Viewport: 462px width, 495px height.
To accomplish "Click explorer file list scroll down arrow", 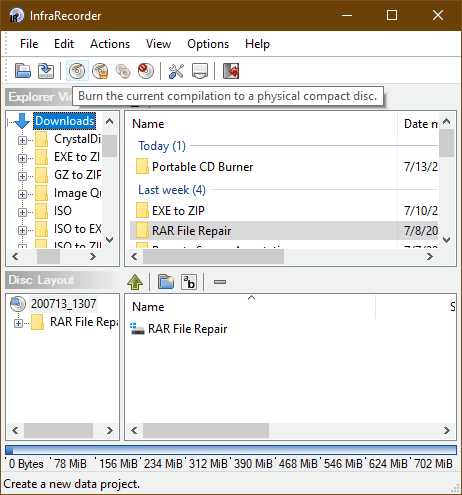I will pos(447,240).
